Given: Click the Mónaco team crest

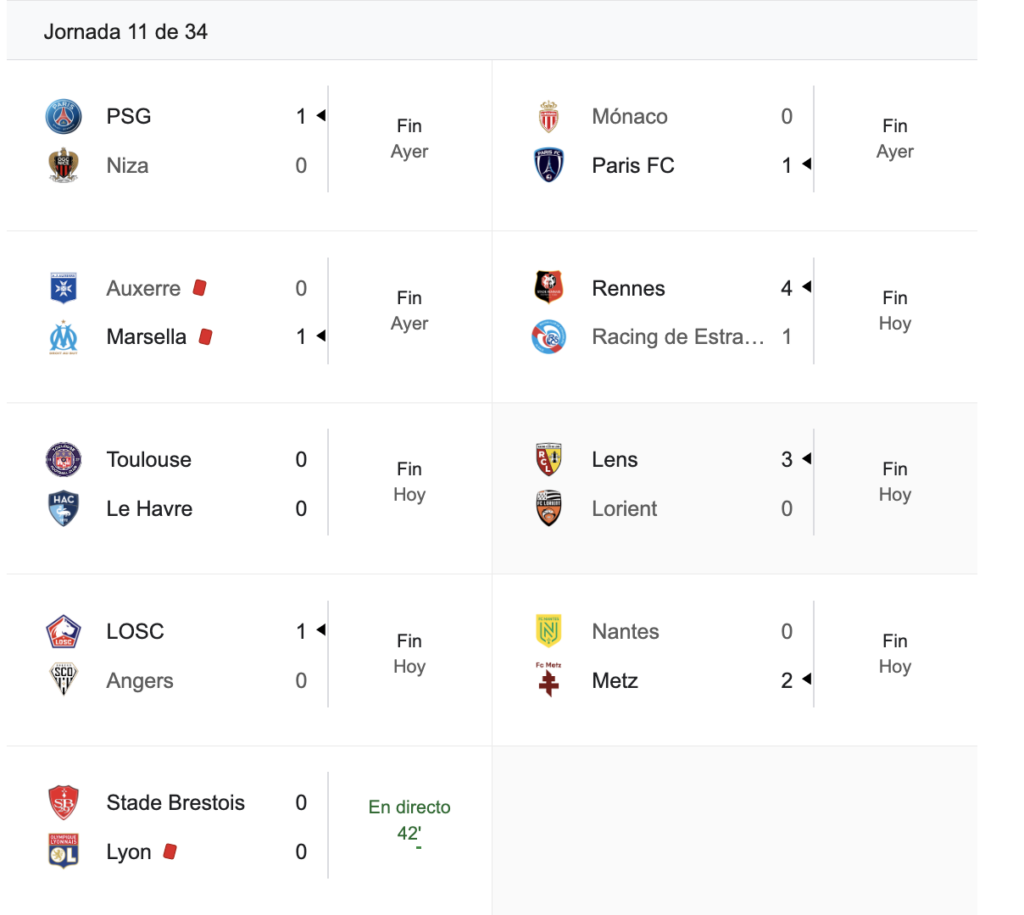Looking at the screenshot, I should tap(549, 117).
